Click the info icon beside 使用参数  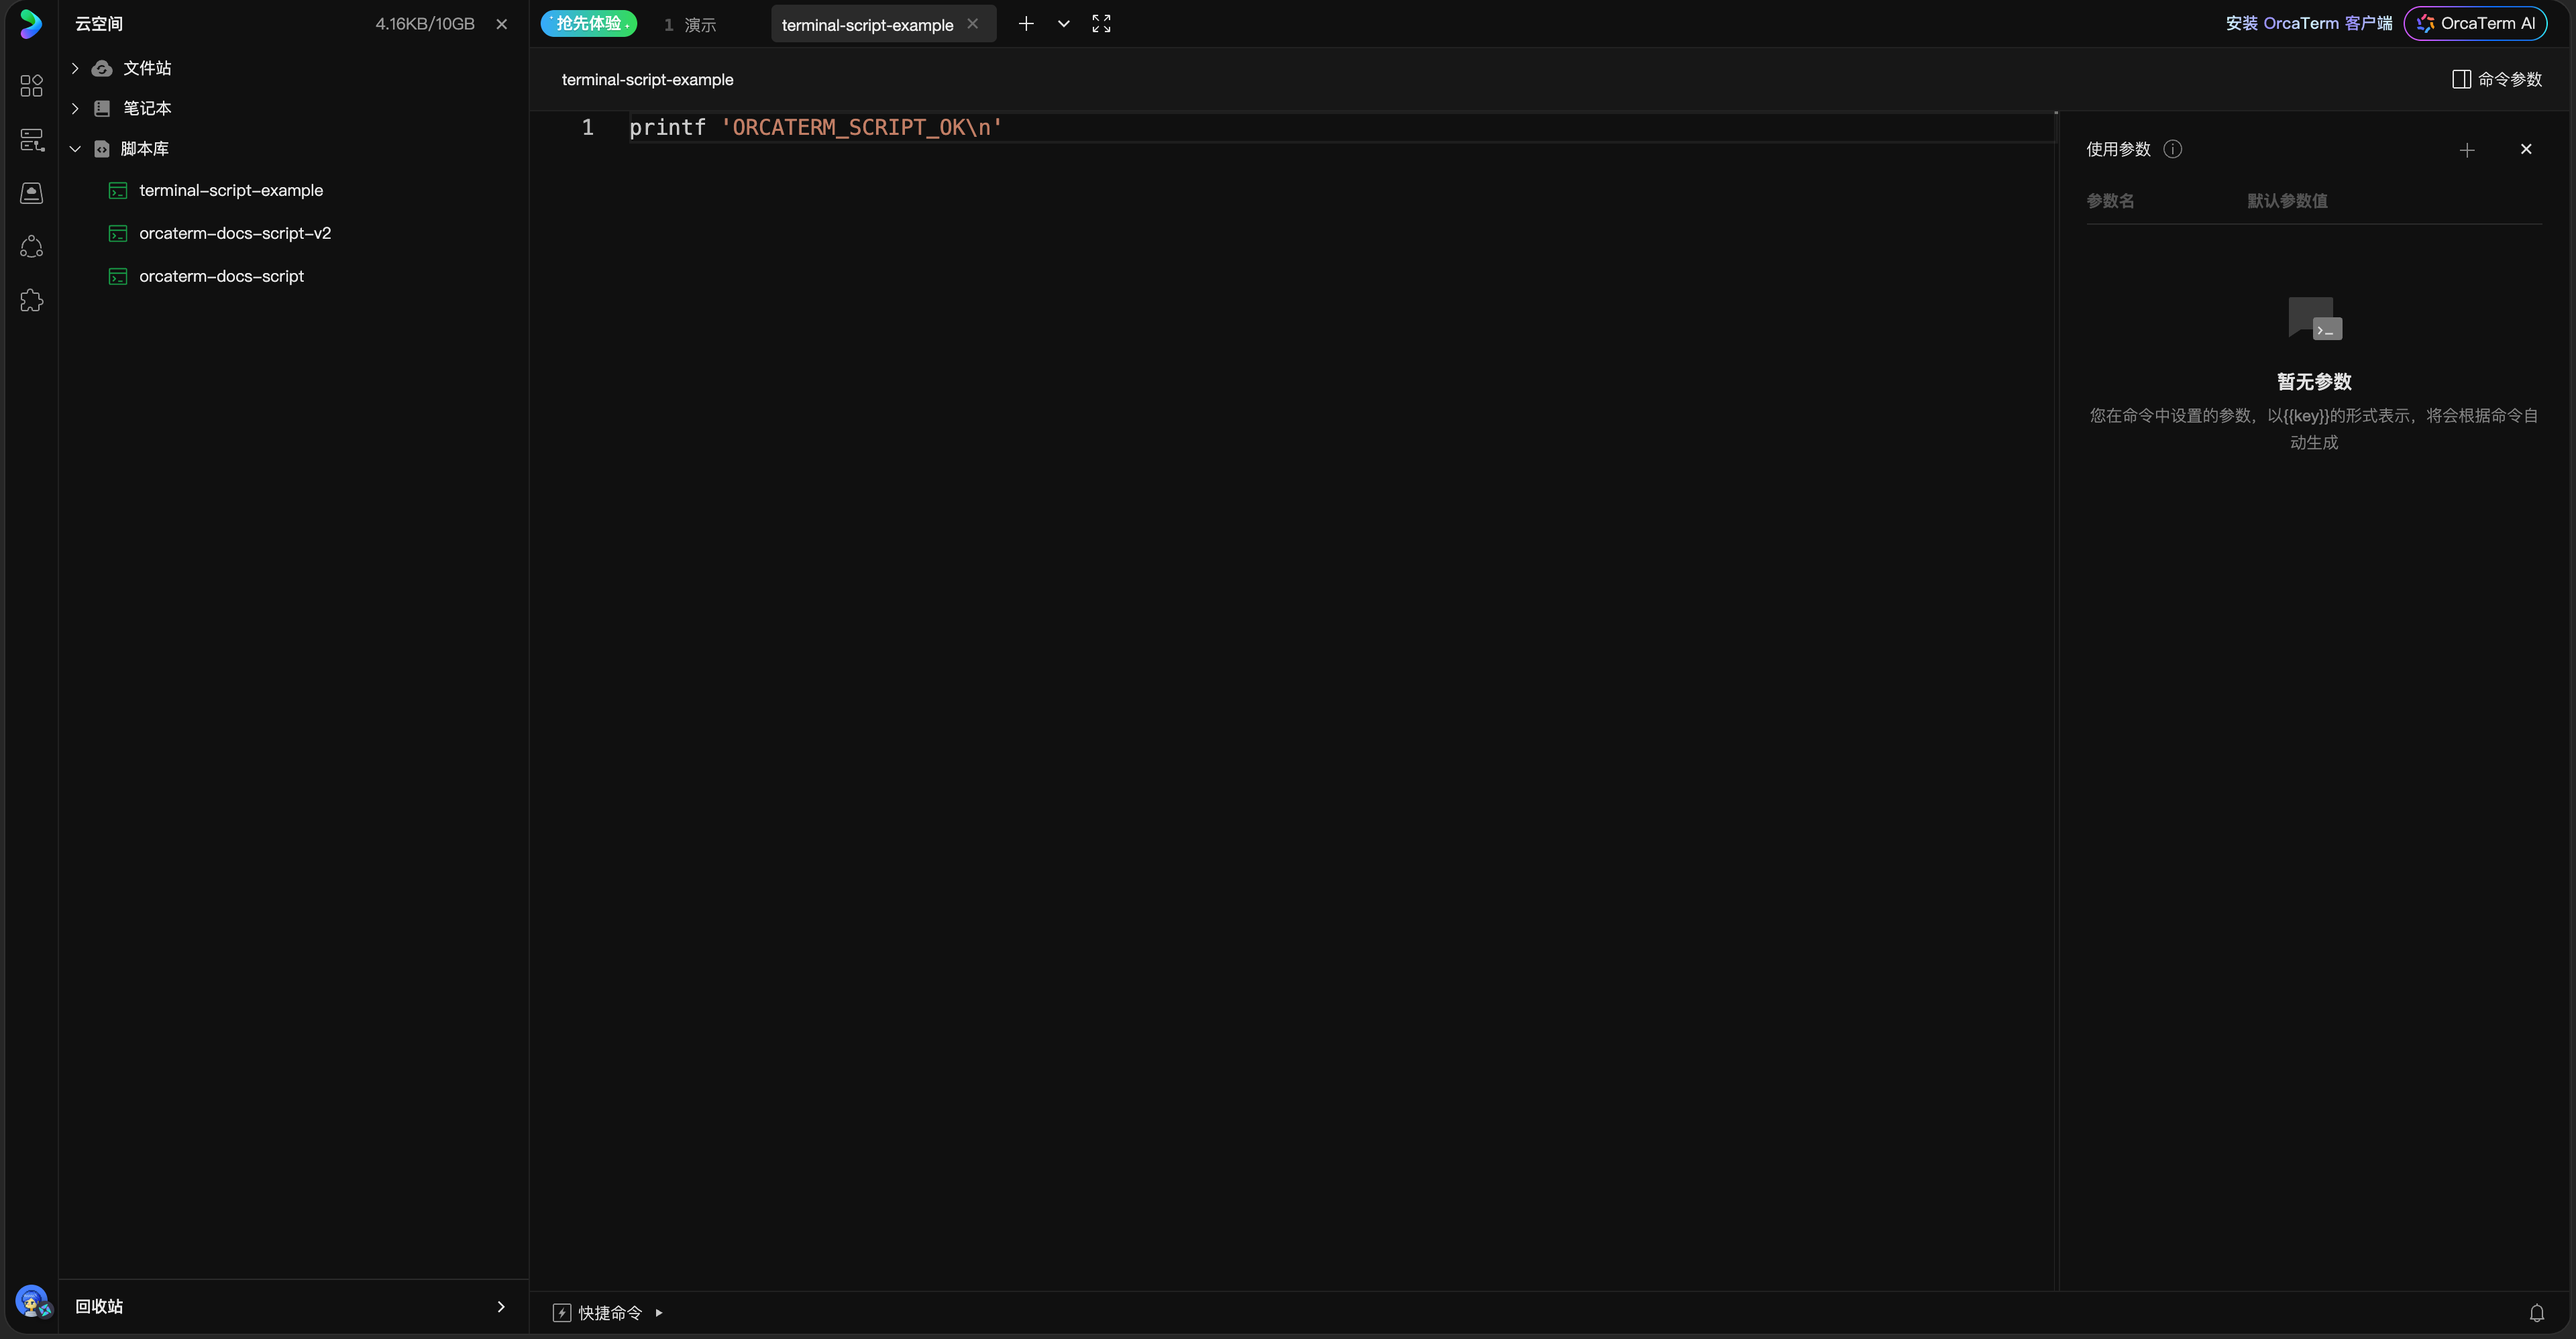tap(2172, 149)
